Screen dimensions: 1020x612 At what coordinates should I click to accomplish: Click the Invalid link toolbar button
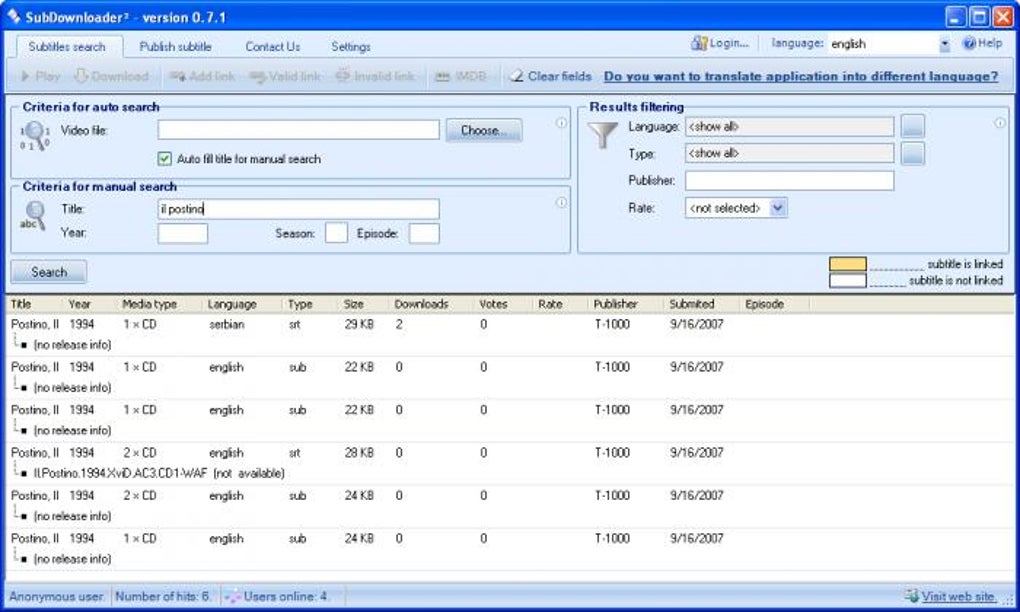click(375, 76)
